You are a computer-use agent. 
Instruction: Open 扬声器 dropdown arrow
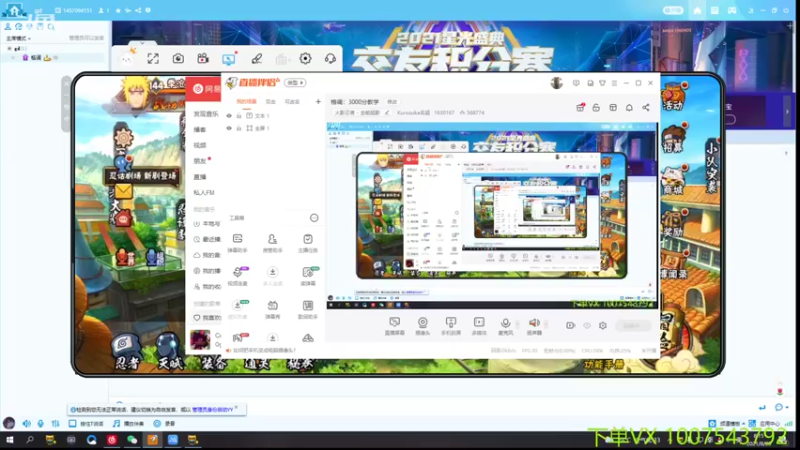(x=546, y=324)
